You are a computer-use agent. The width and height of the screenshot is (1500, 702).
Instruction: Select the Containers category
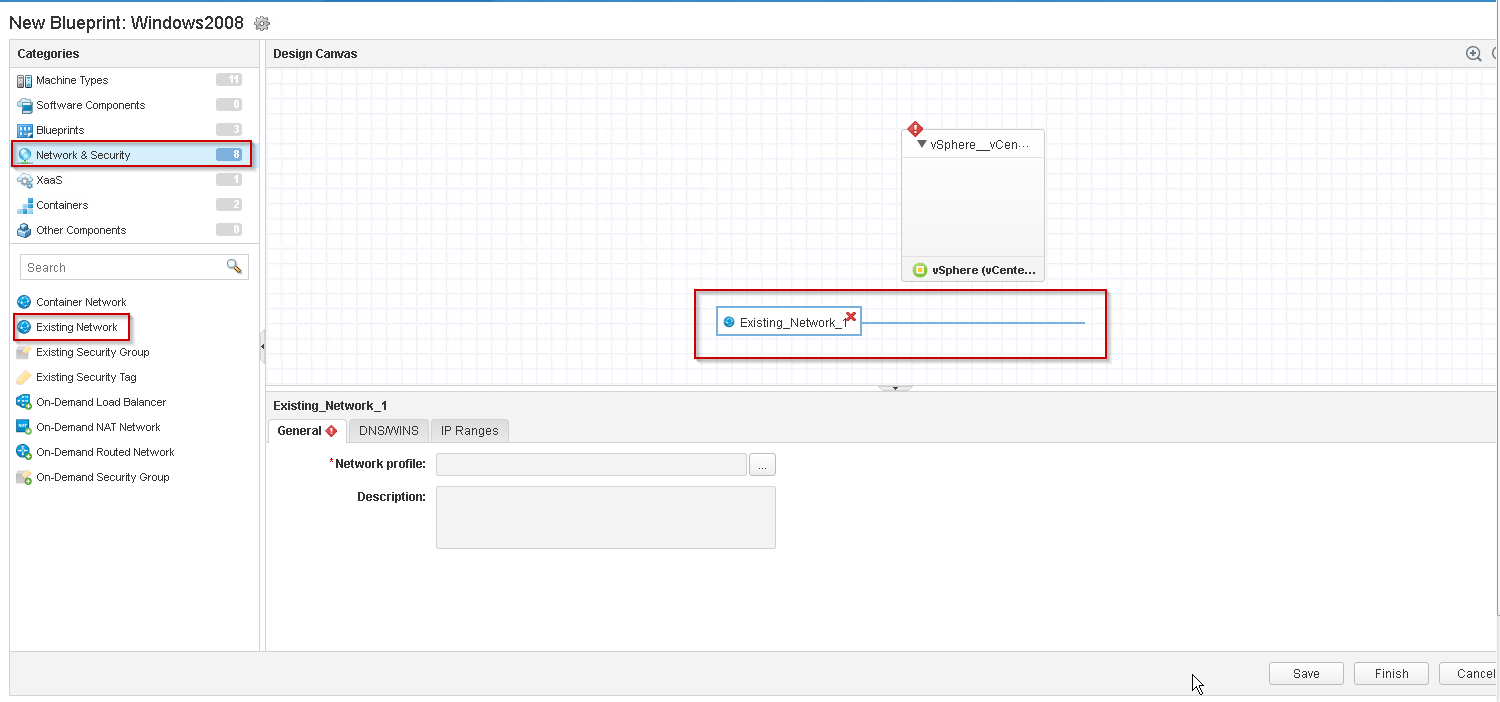(x=62, y=205)
